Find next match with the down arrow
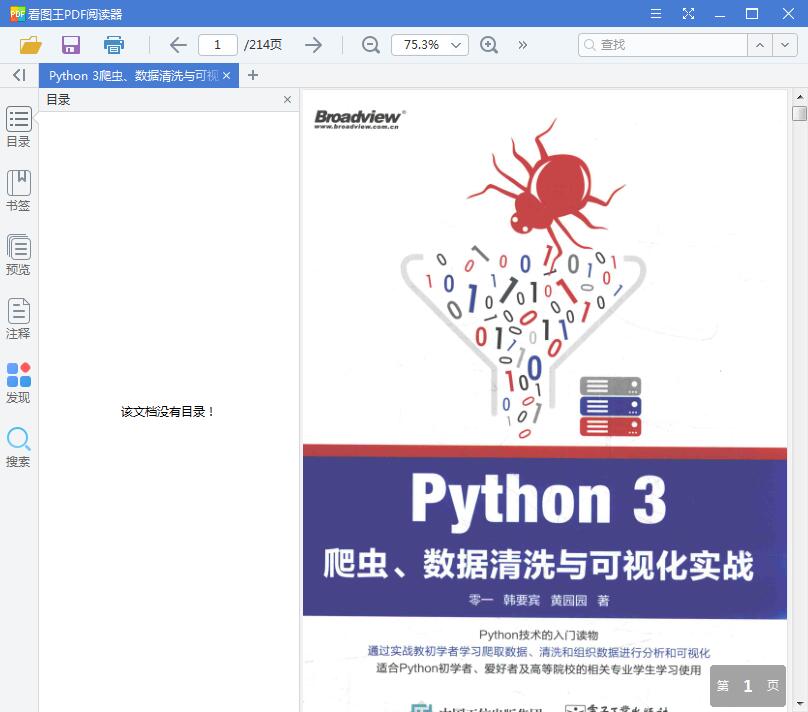808x712 pixels. point(784,45)
